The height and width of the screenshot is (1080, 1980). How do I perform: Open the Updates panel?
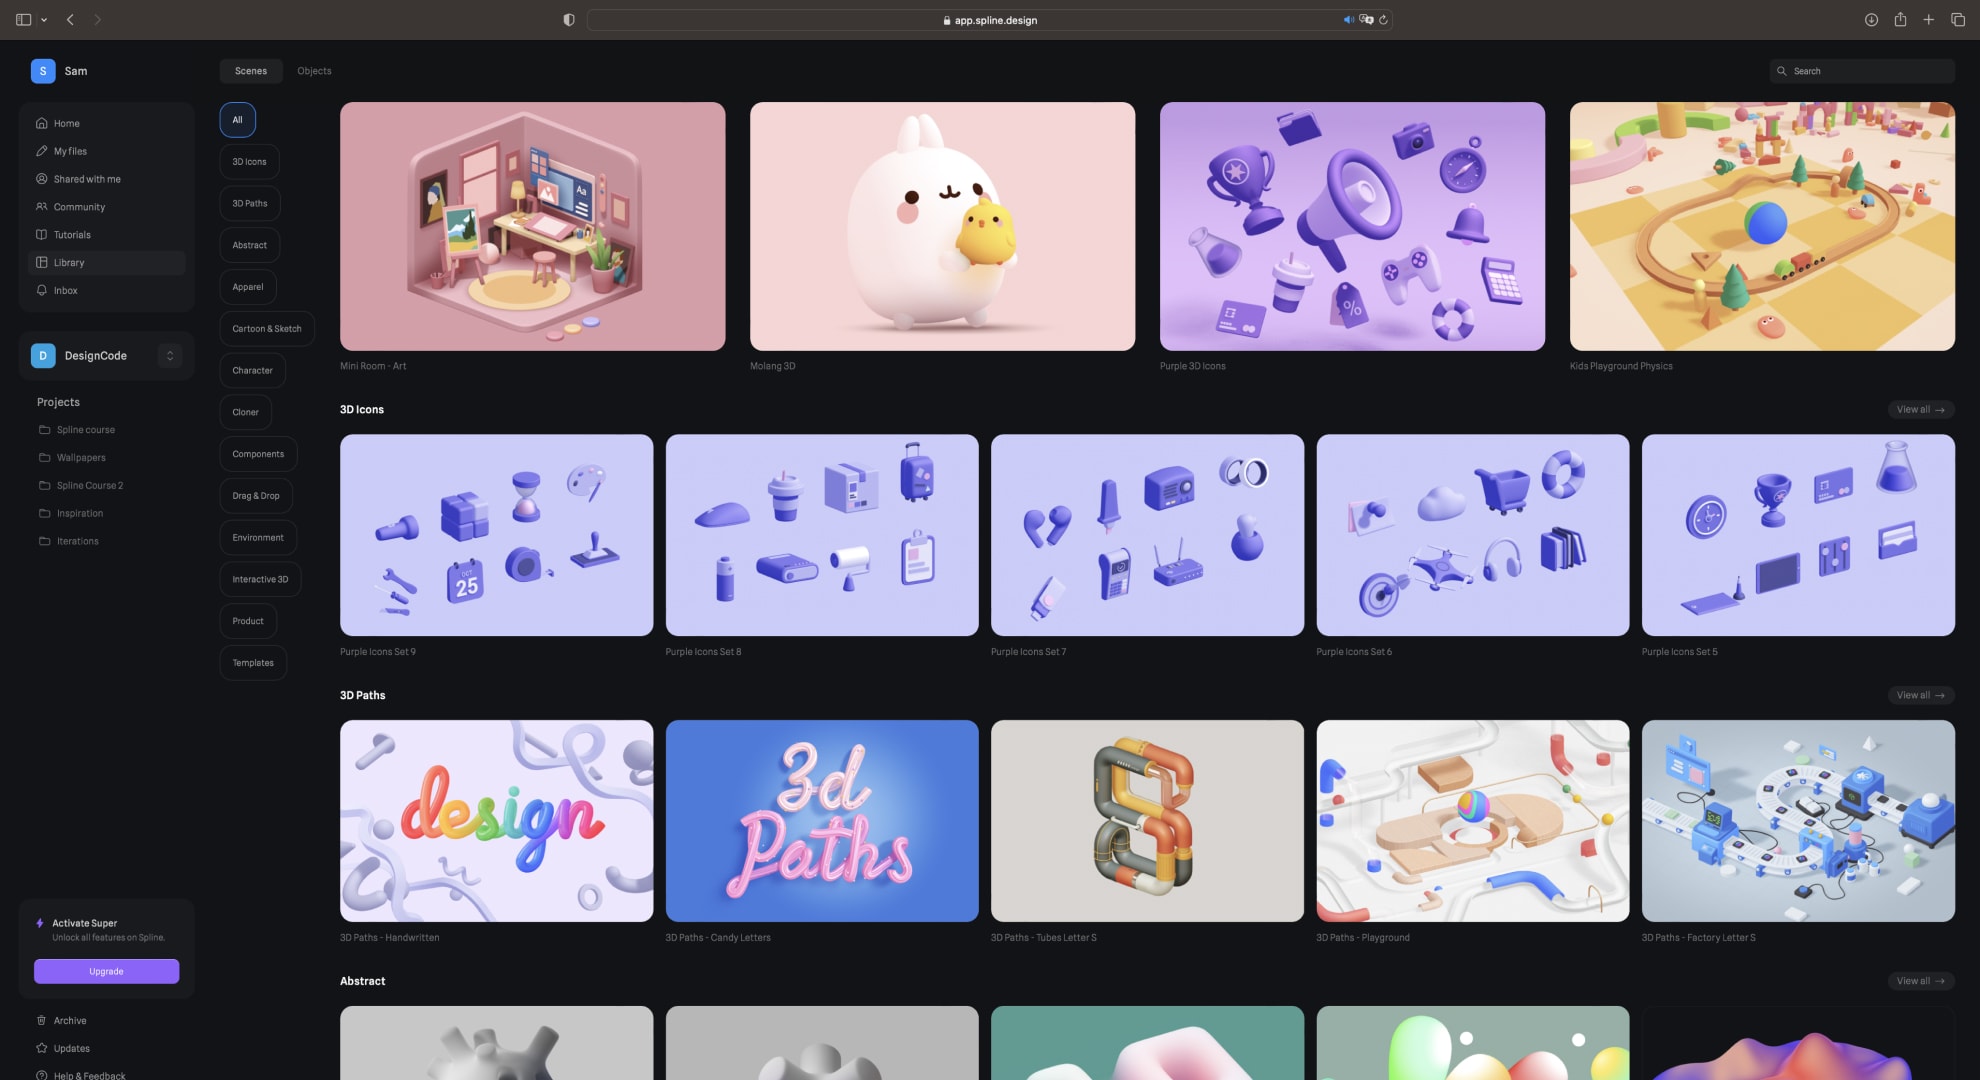pos(72,1048)
